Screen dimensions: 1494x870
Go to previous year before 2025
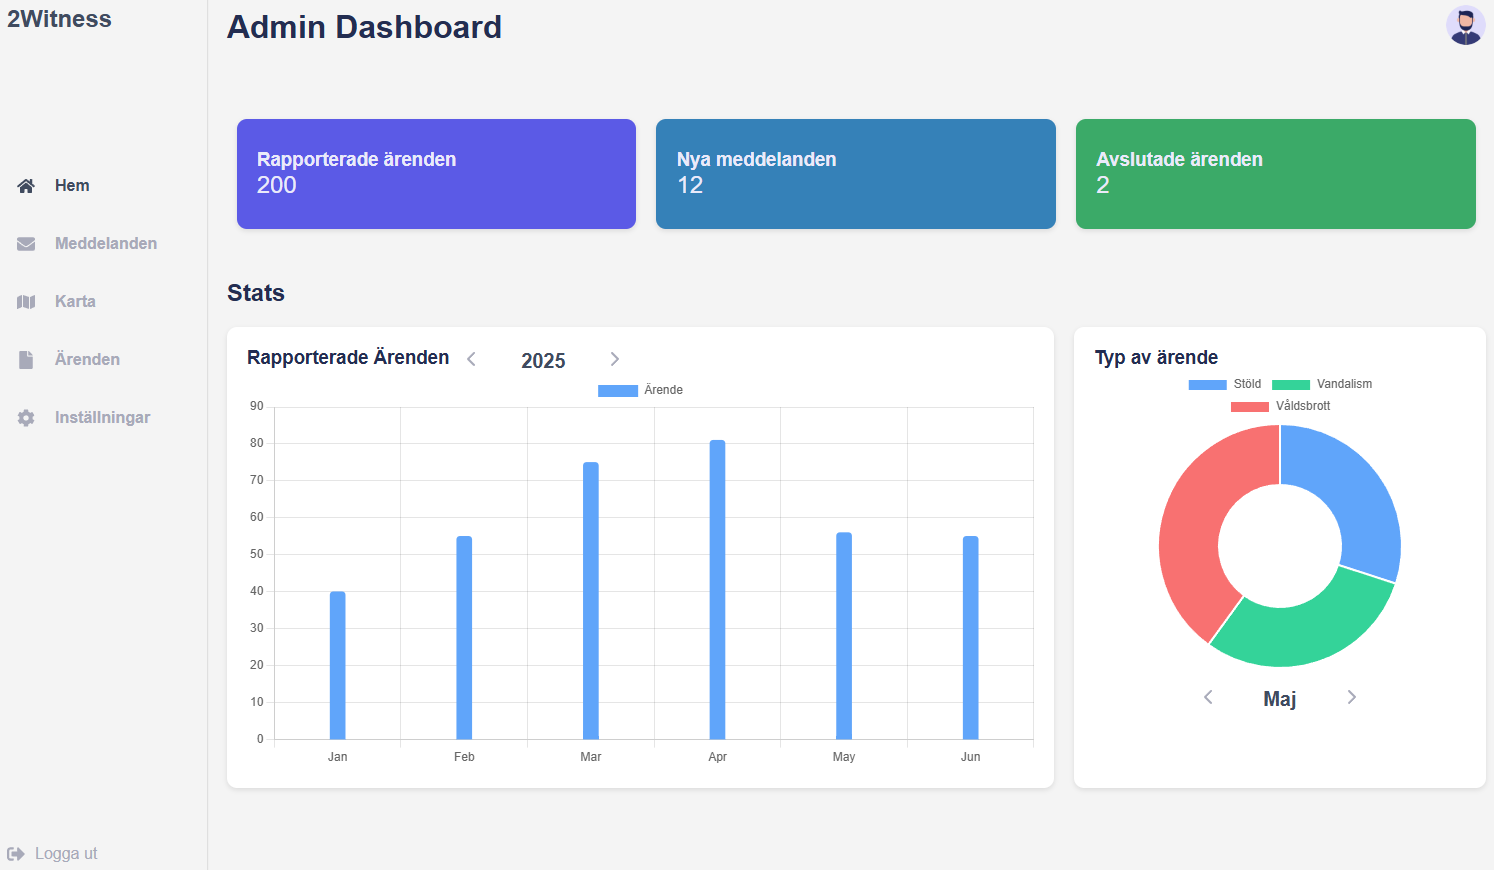471,359
